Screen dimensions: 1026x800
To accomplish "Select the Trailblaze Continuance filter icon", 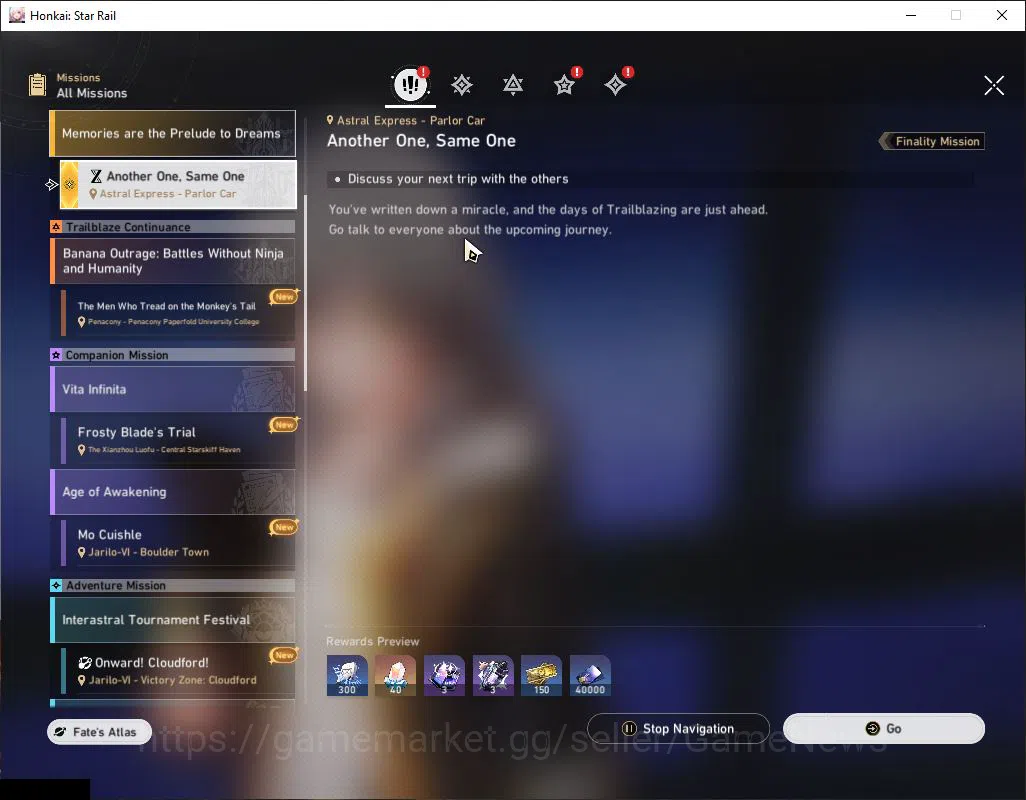I will point(513,85).
